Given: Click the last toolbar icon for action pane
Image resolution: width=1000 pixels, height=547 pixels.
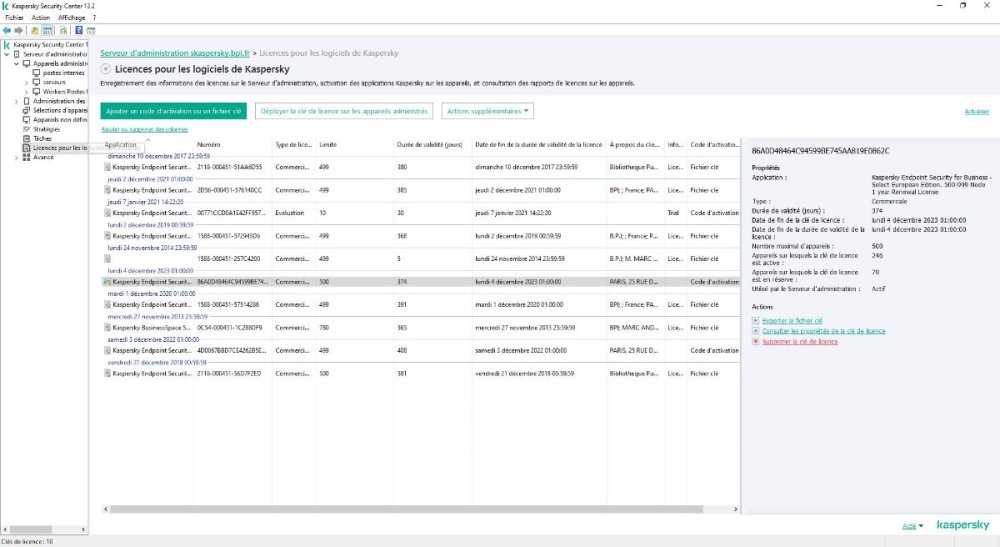Looking at the screenshot, I should (91, 30).
